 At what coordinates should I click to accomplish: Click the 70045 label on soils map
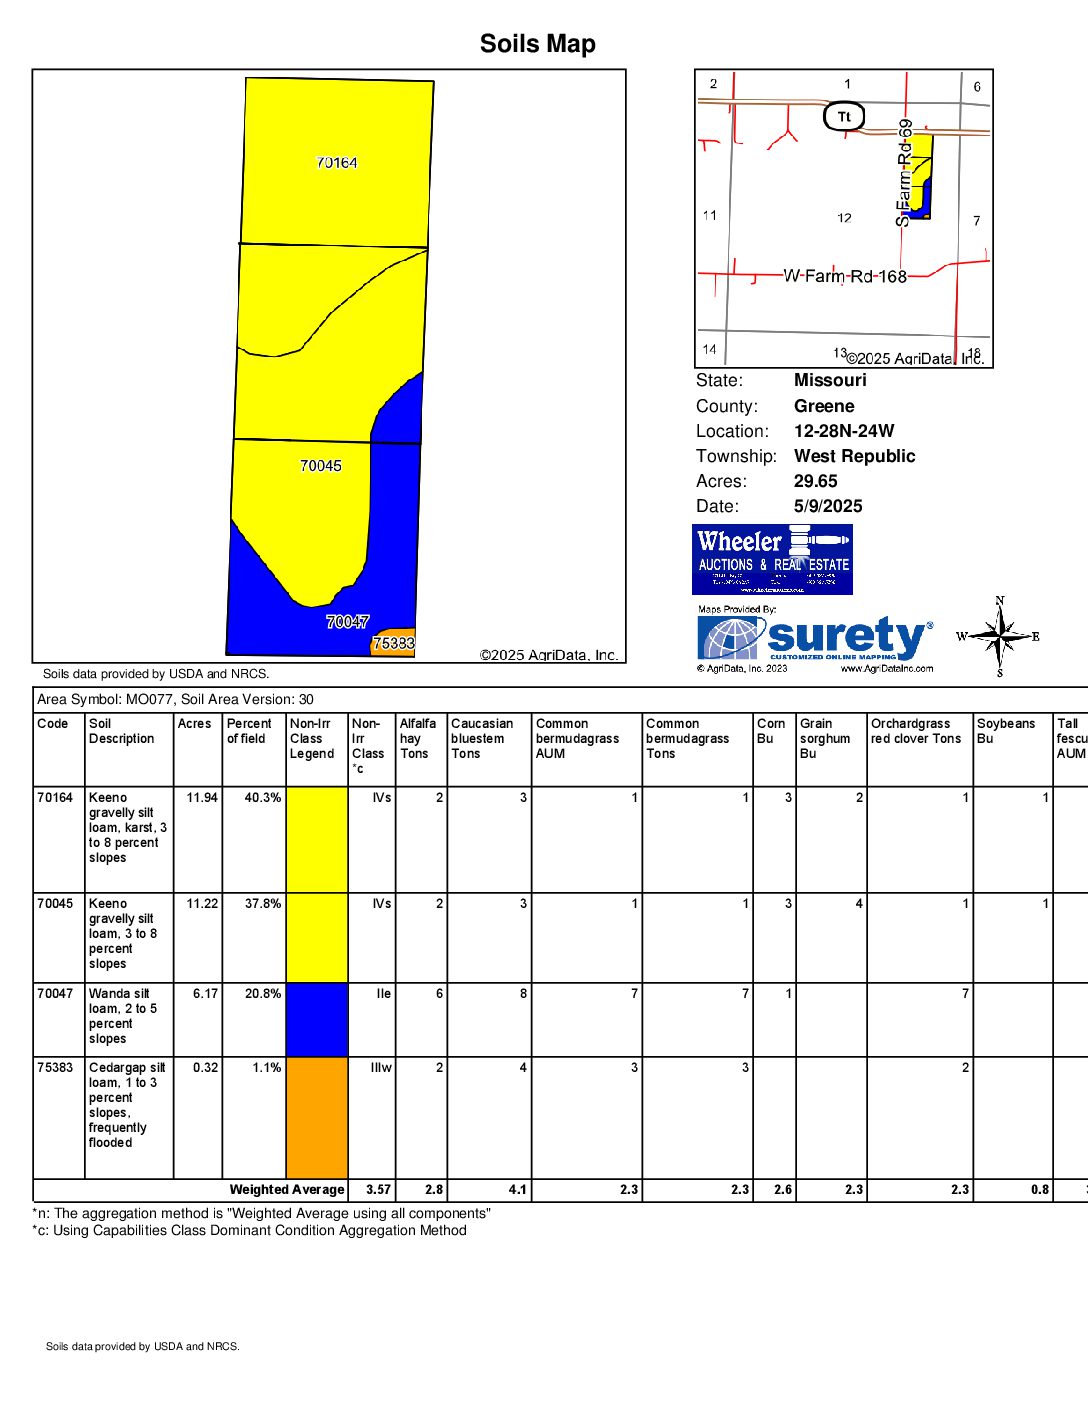321,465
